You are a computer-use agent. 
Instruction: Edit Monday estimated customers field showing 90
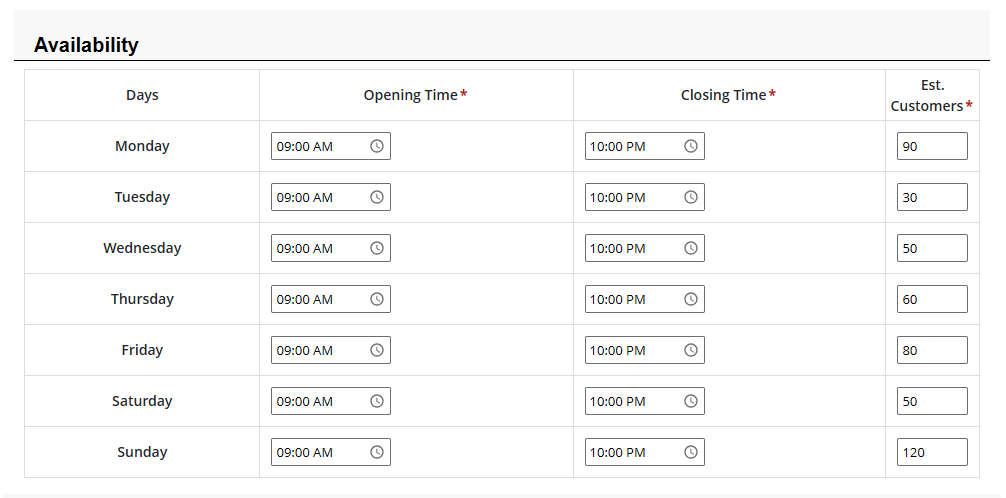click(x=931, y=146)
